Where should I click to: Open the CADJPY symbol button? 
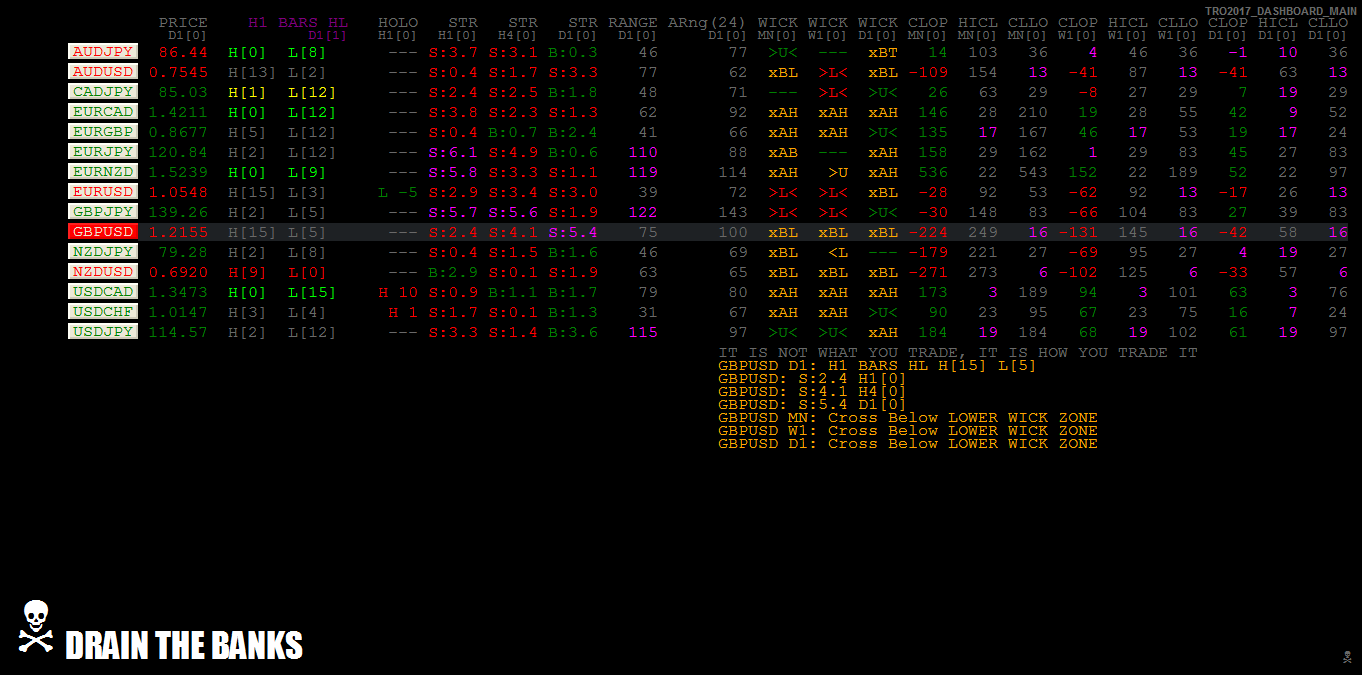click(103, 91)
